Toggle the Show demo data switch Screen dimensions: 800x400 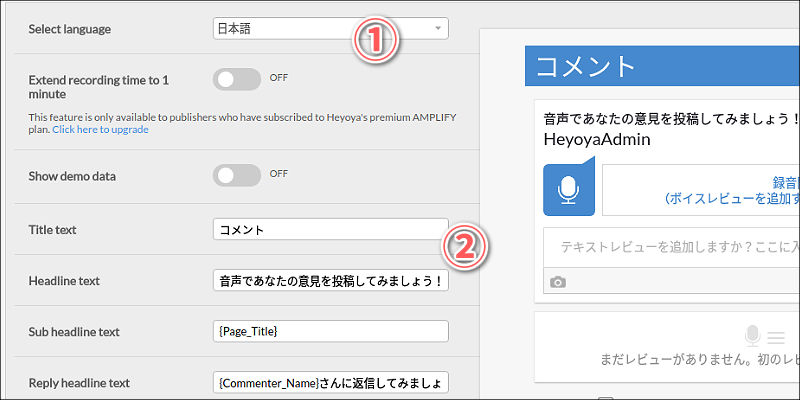coord(237,175)
